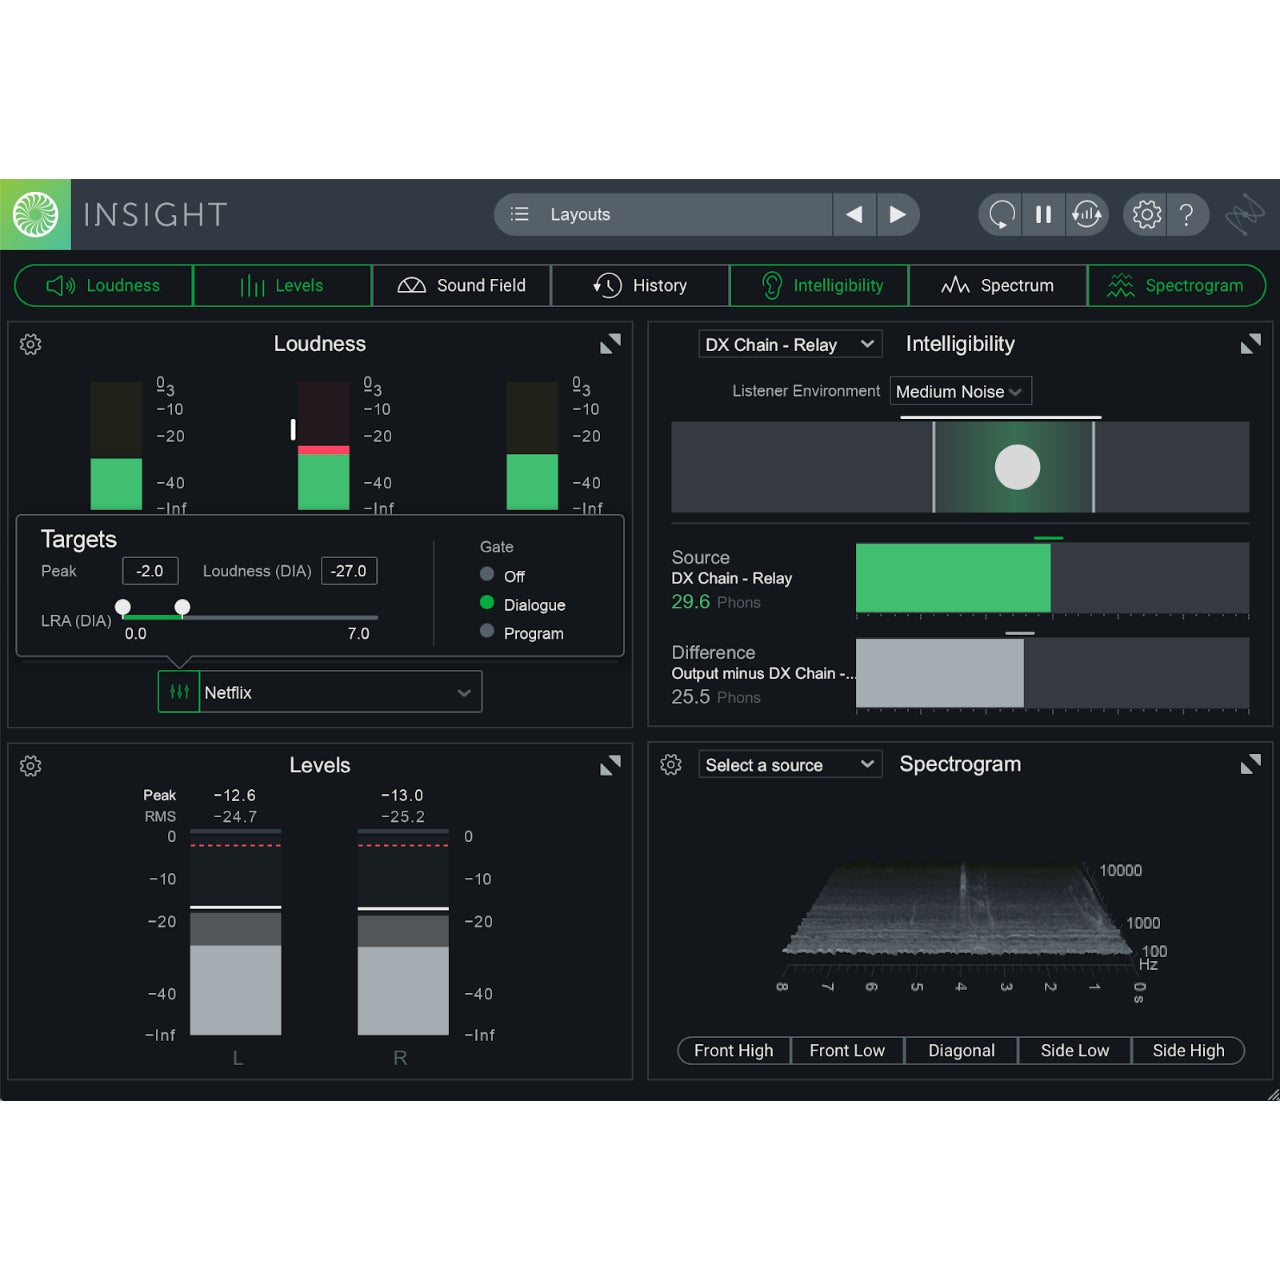
Task: Expand the Spectrogram panel to full view
Action: (x=1250, y=765)
